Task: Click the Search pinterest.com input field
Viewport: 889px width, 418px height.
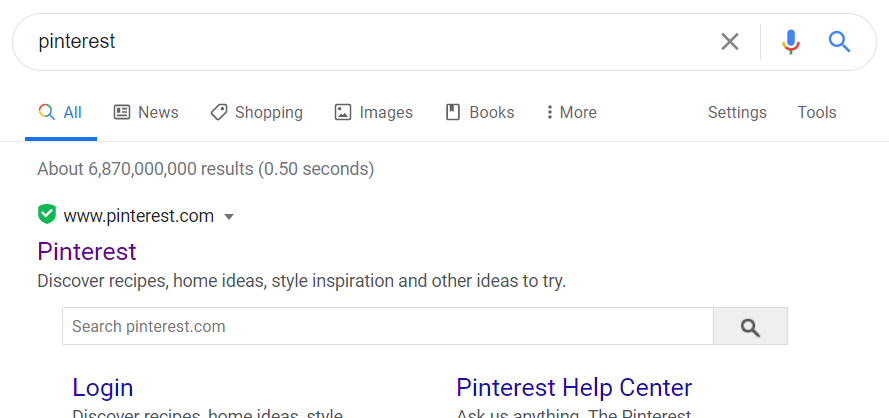Action: point(388,326)
